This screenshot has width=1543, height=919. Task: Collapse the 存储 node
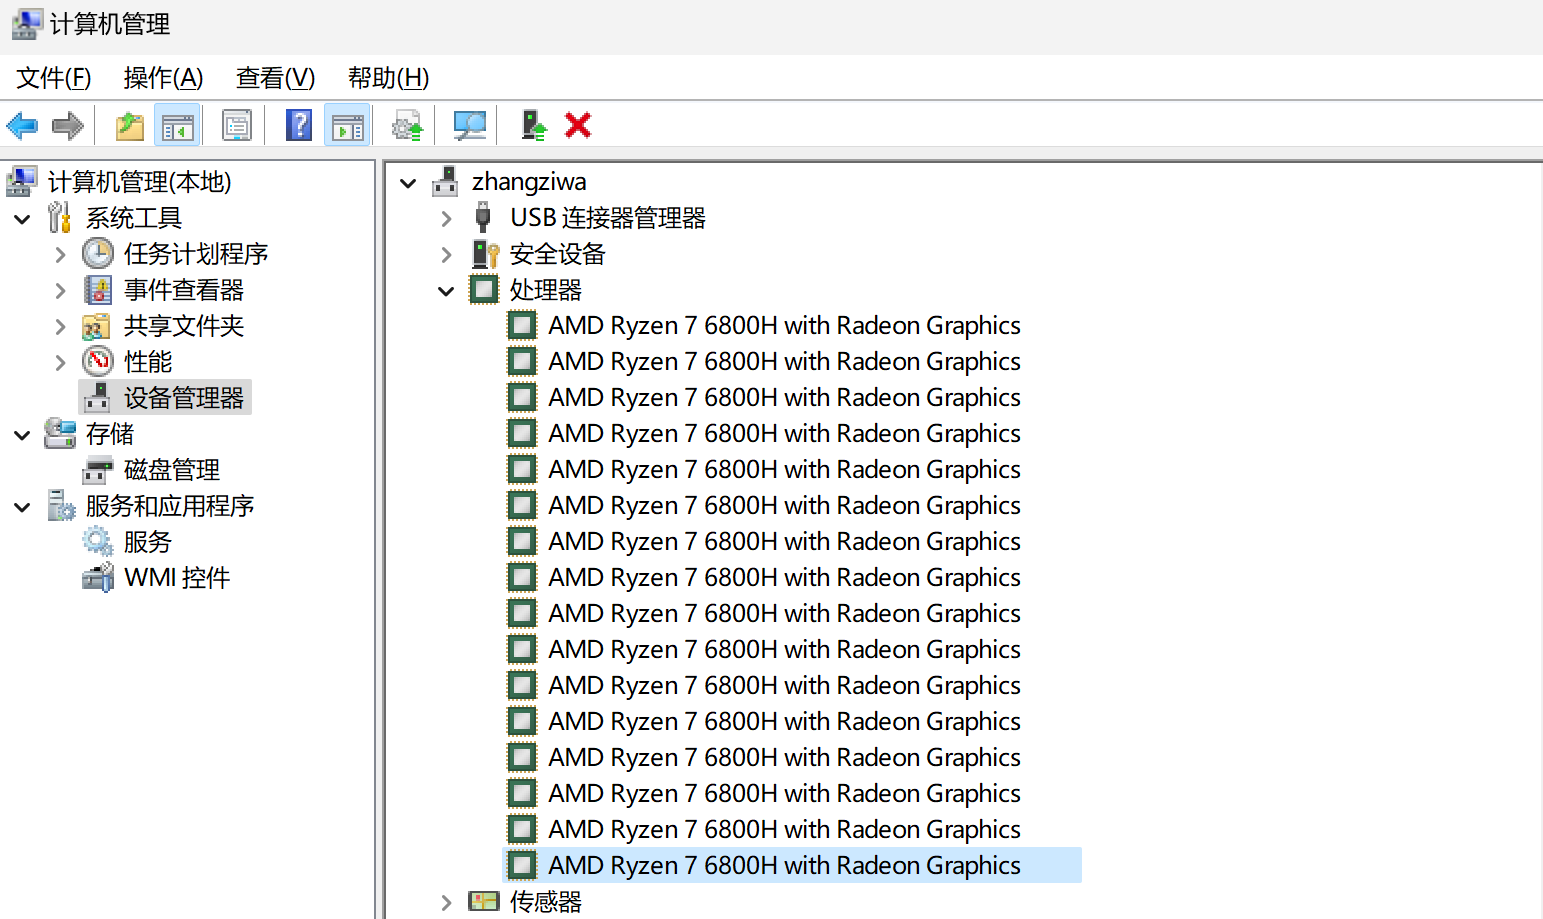(x=22, y=435)
